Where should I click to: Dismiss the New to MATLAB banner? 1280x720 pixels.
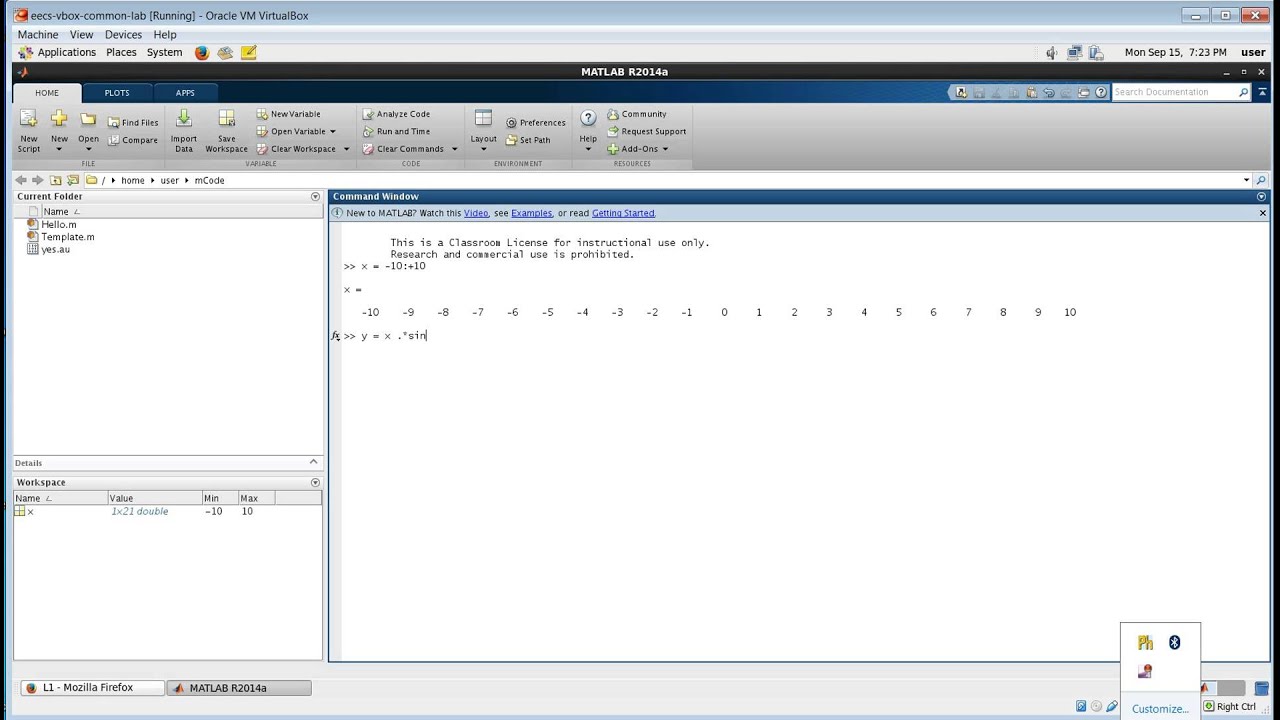pos(1262,213)
